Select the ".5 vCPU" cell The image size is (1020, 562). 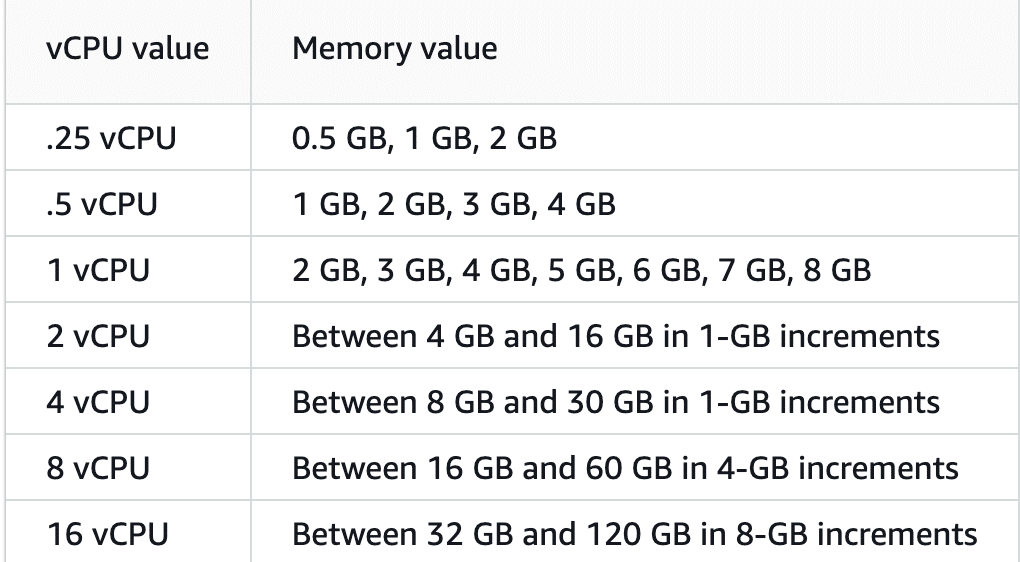coord(101,204)
